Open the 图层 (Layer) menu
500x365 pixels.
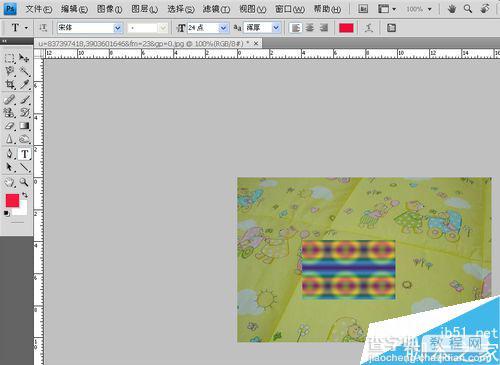(x=145, y=9)
